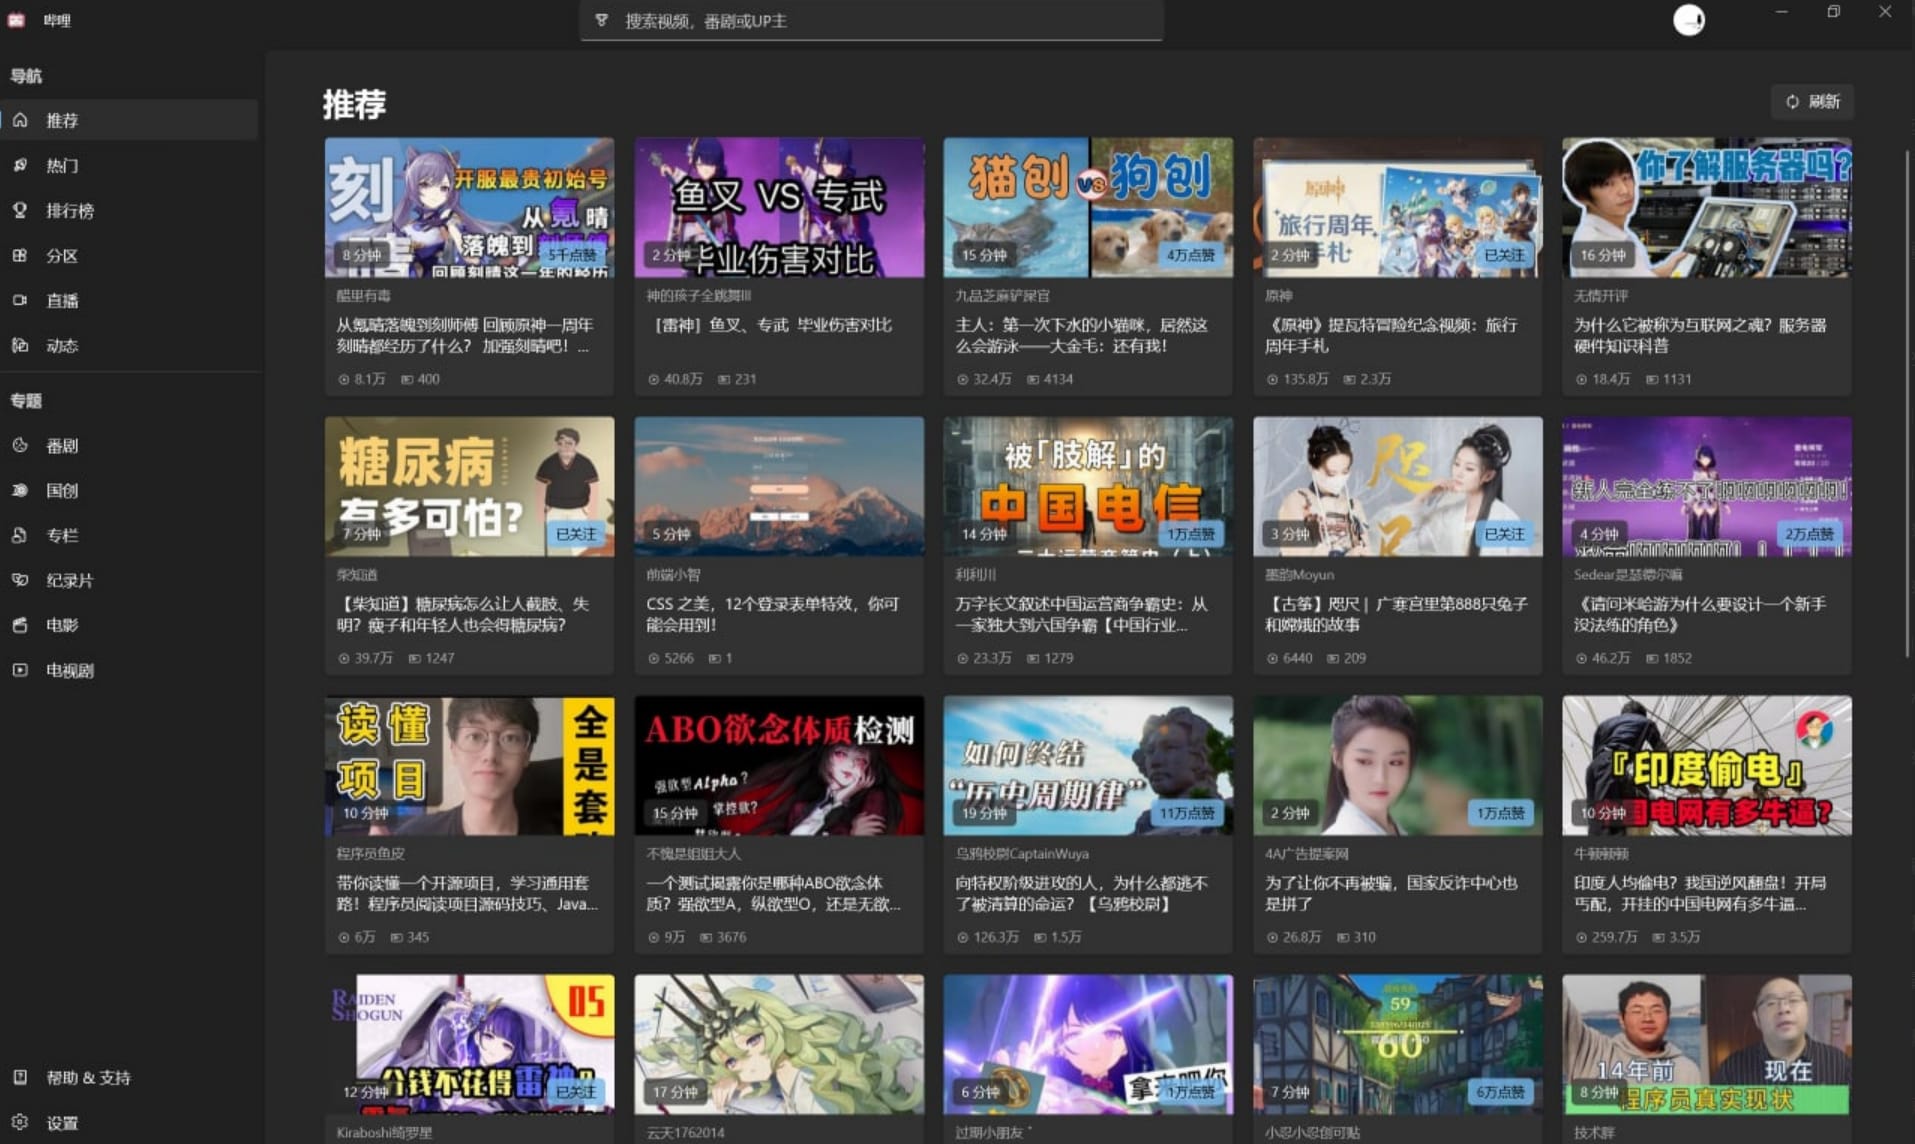Open the 旅行周年手札 video thumbnail

[x=1398, y=208]
